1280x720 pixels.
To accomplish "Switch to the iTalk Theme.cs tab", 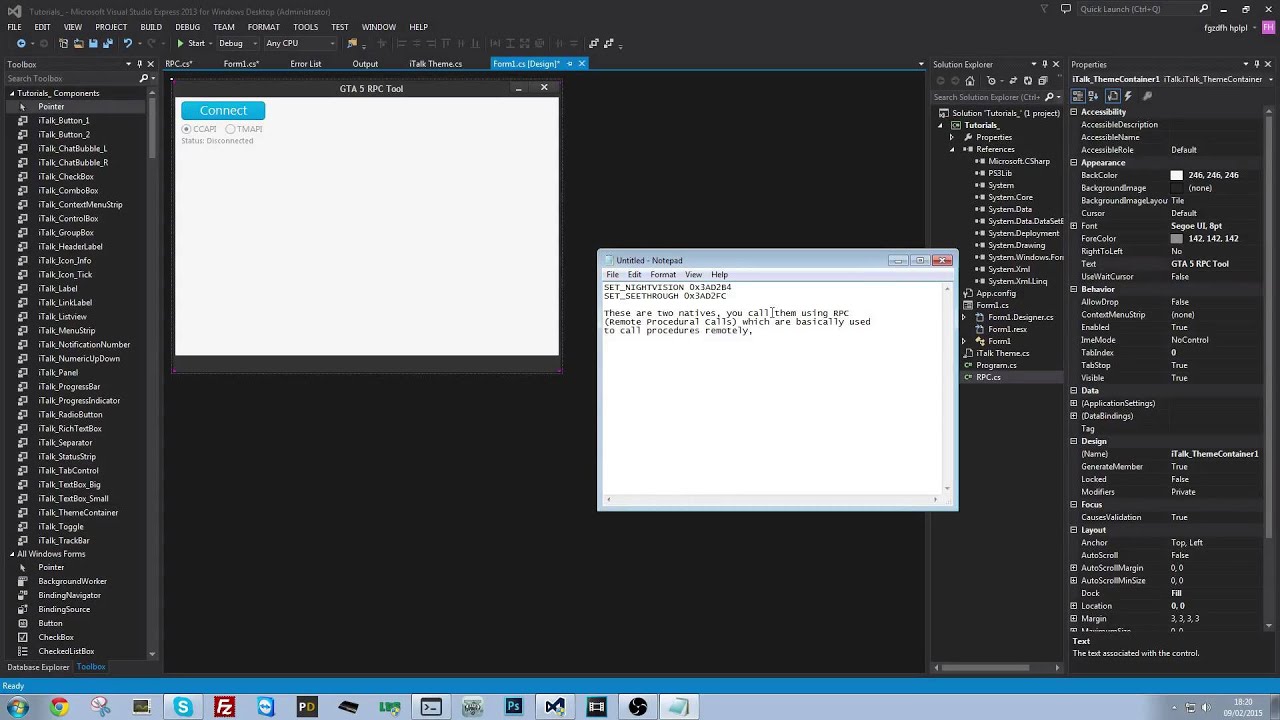I will click(x=436, y=64).
